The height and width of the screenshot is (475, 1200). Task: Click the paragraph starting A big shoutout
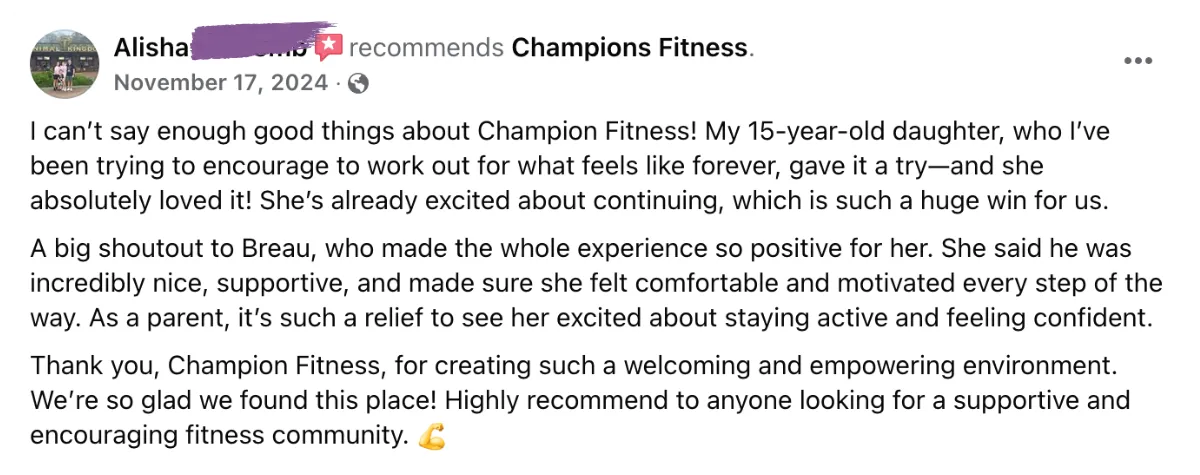point(596,284)
